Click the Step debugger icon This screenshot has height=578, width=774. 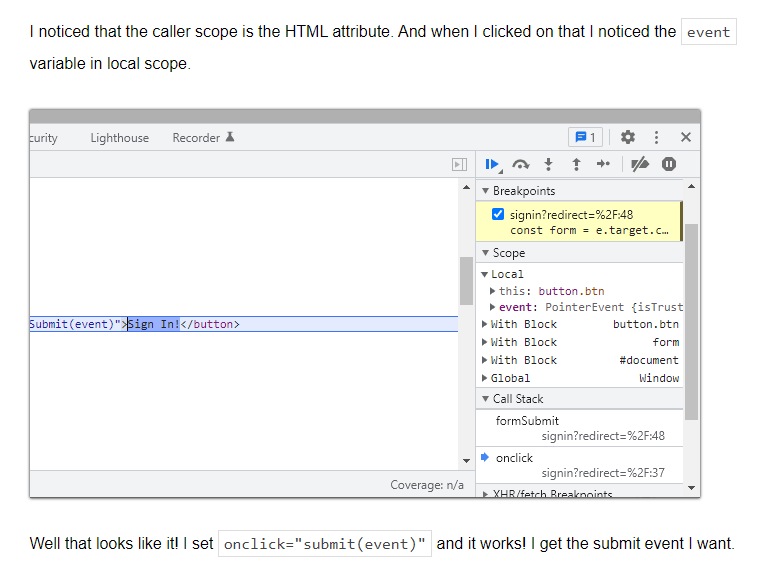coord(603,164)
